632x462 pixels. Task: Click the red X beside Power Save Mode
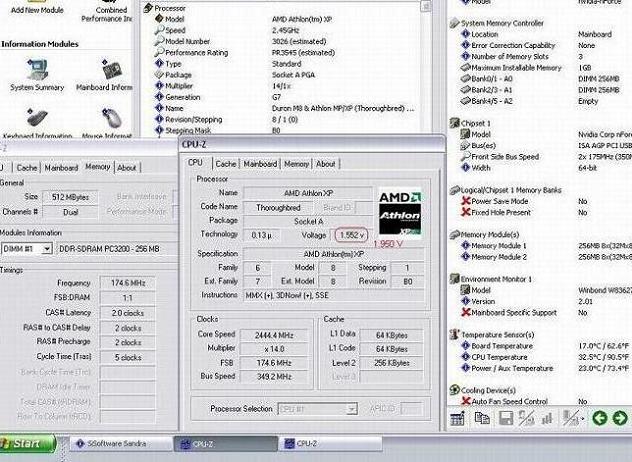pyautogui.click(x=466, y=201)
